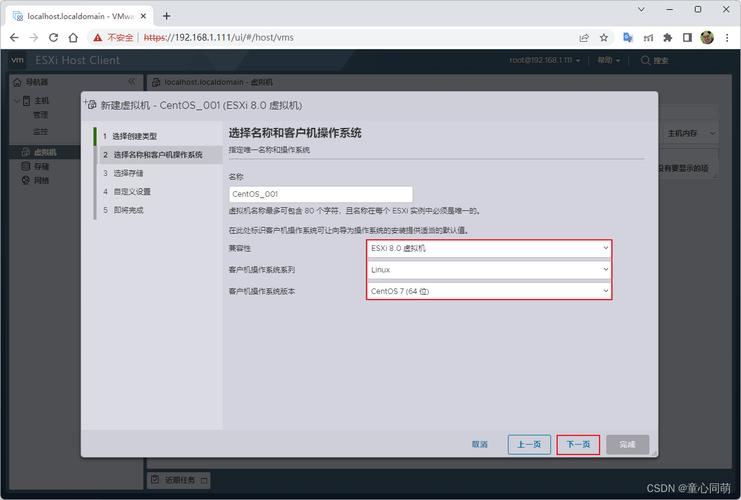Image resolution: width=741 pixels, height=500 pixels.
Task: Click the browser address bar URL
Action: 218,37
